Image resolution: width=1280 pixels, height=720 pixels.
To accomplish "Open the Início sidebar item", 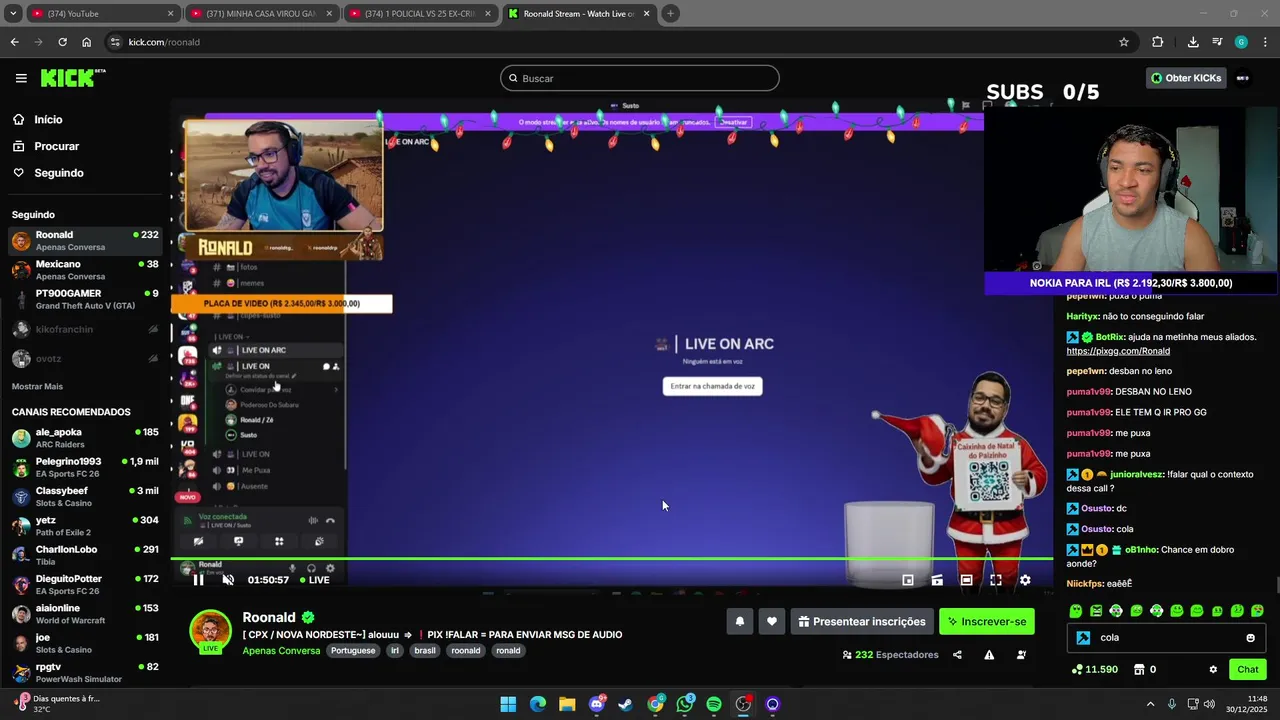I will tap(48, 119).
